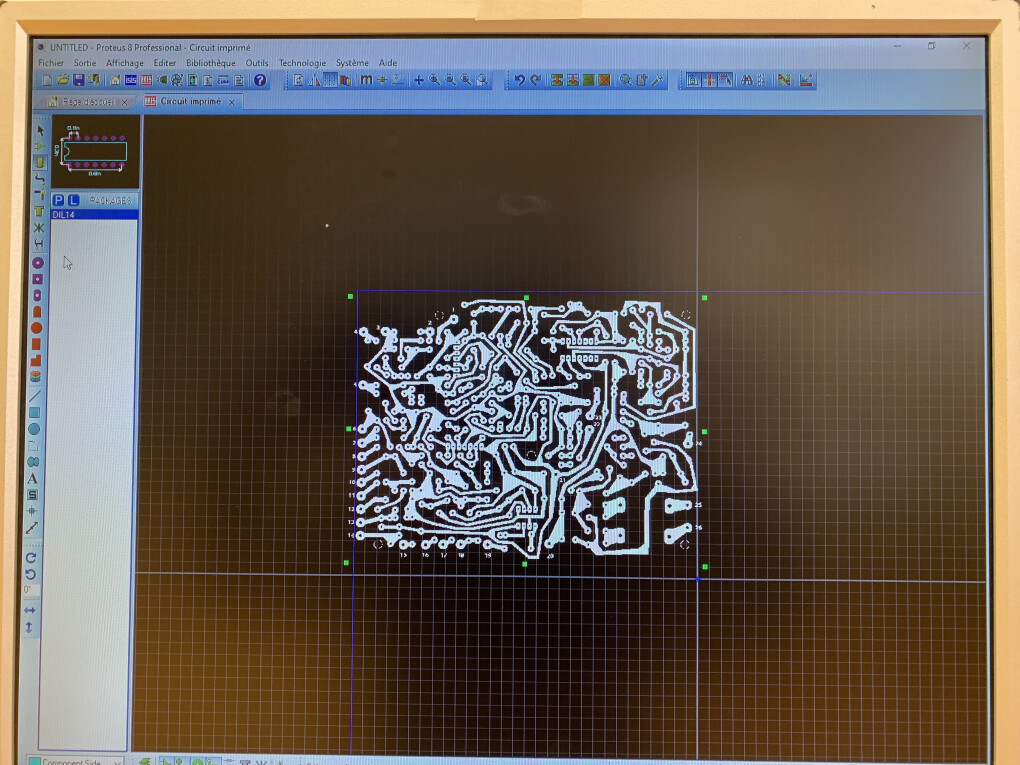Viewport: 1020px width, 765px height.
Task: Select the Edge connector pad tool
Action: [x=37, y=312]
